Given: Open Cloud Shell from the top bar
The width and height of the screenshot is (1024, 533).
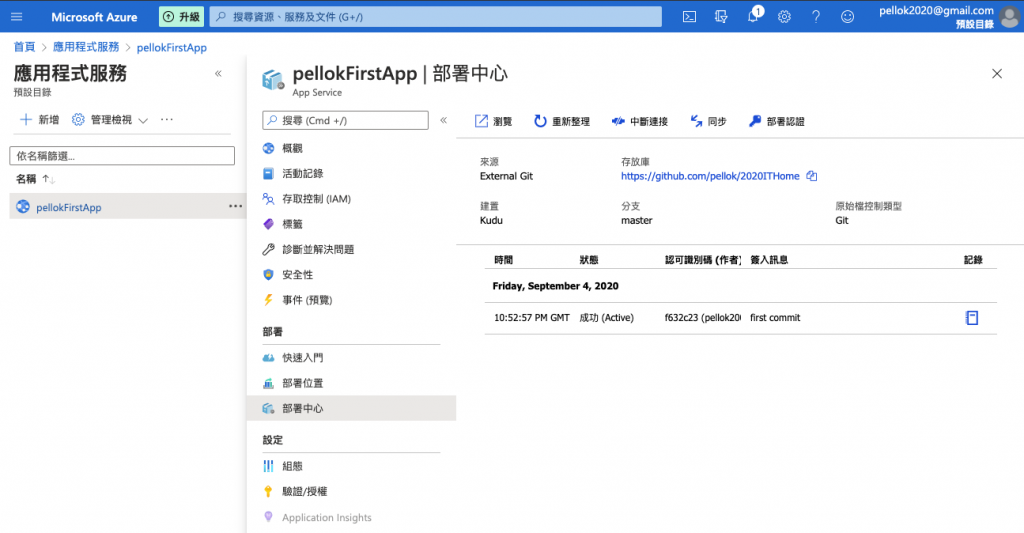Looking at the screenshot, I should pos(689,17).
